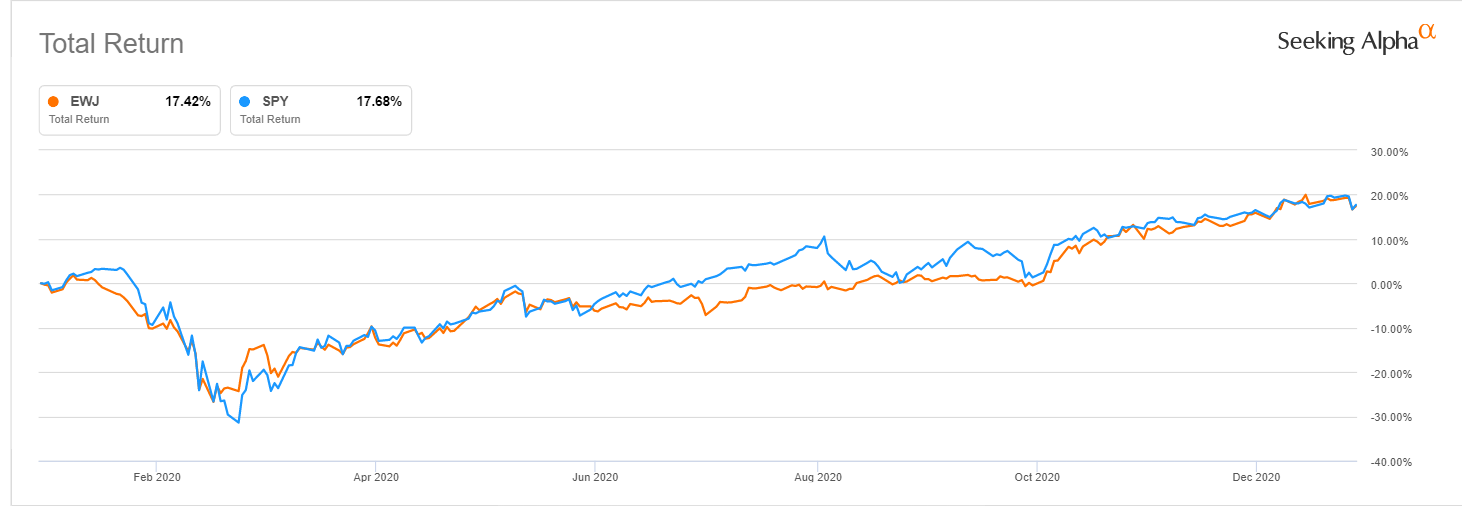
Task: Click the Oct 2020 axis label
Action: [1038, 477]
